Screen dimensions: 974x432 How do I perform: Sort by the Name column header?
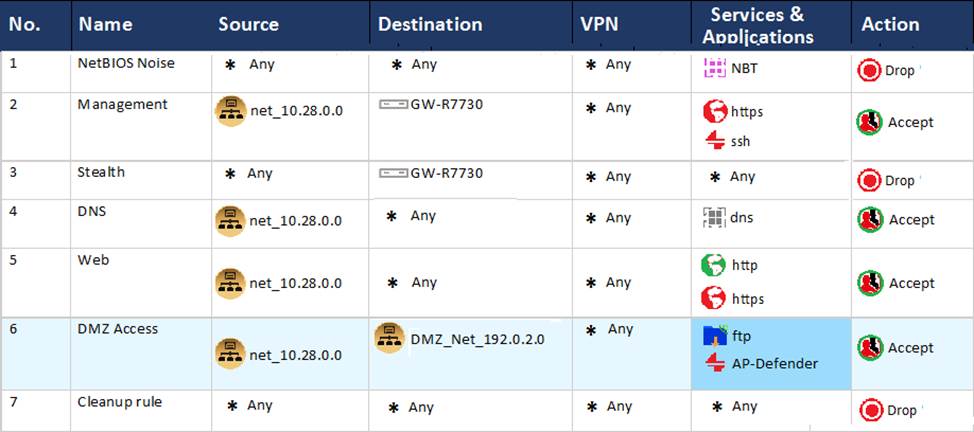106,24
